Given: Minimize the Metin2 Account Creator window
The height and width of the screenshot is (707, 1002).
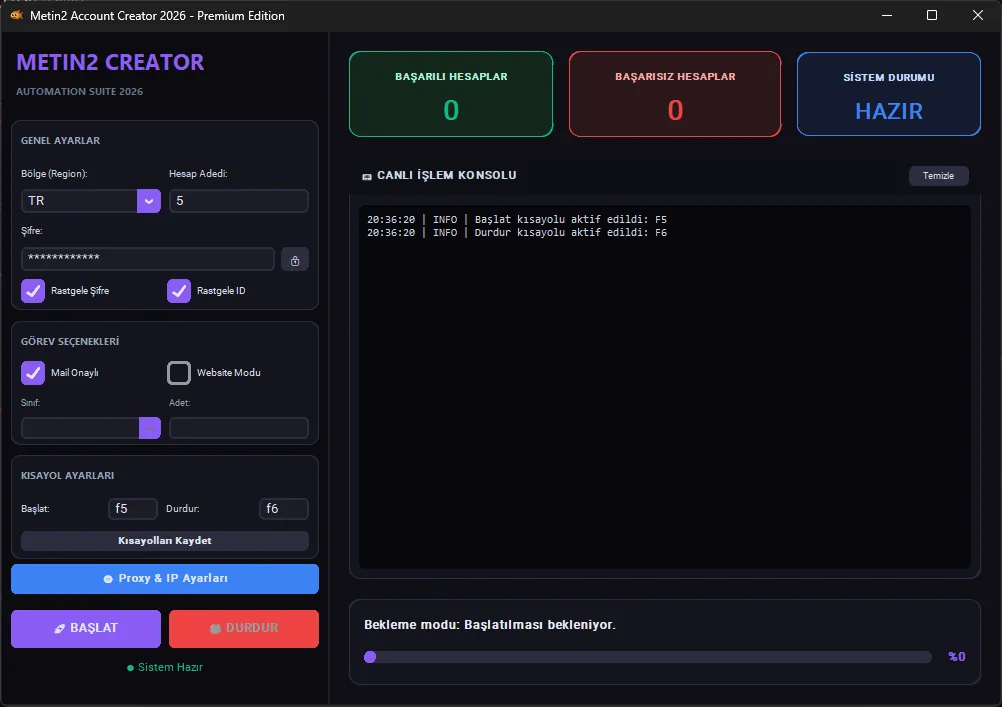Looking at the screenshot, I should point(887,15).
